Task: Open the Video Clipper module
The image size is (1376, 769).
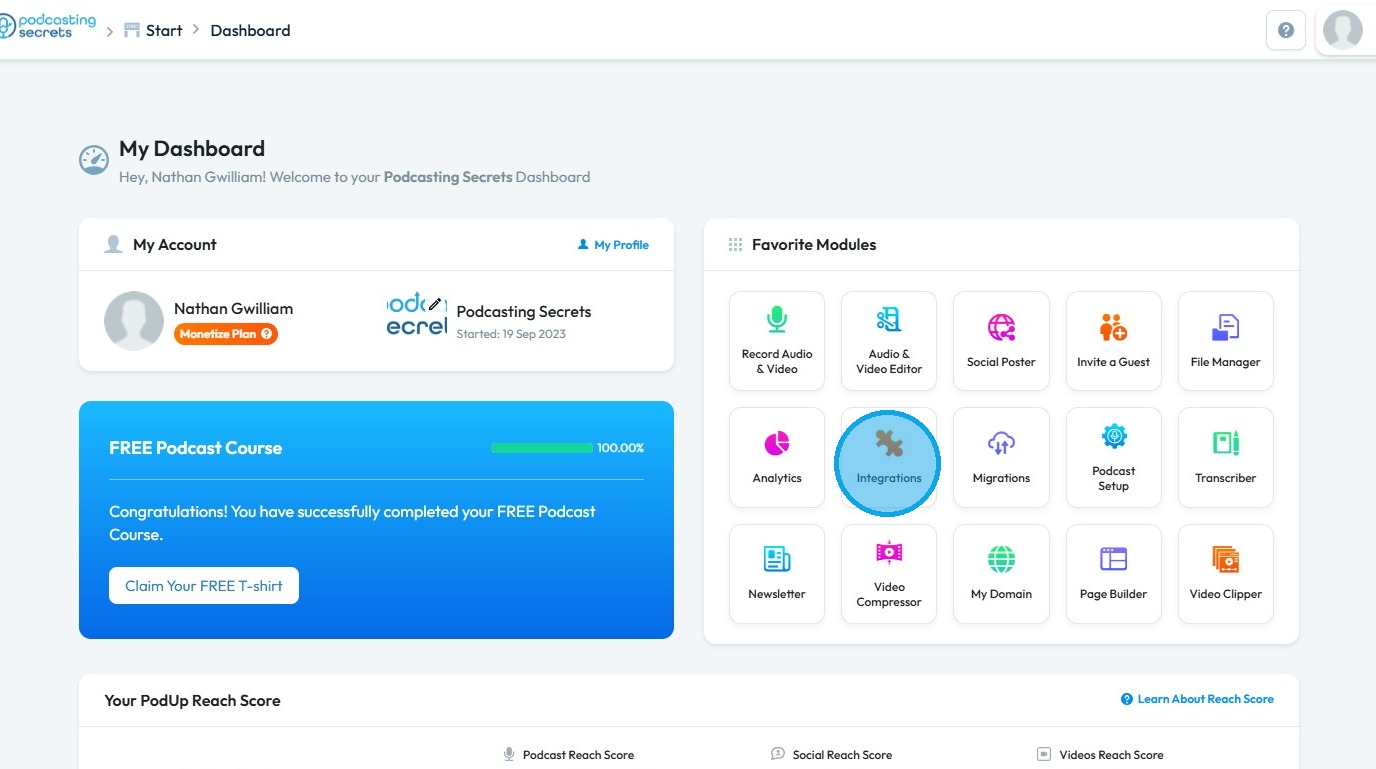Action: click(1225, 574)
